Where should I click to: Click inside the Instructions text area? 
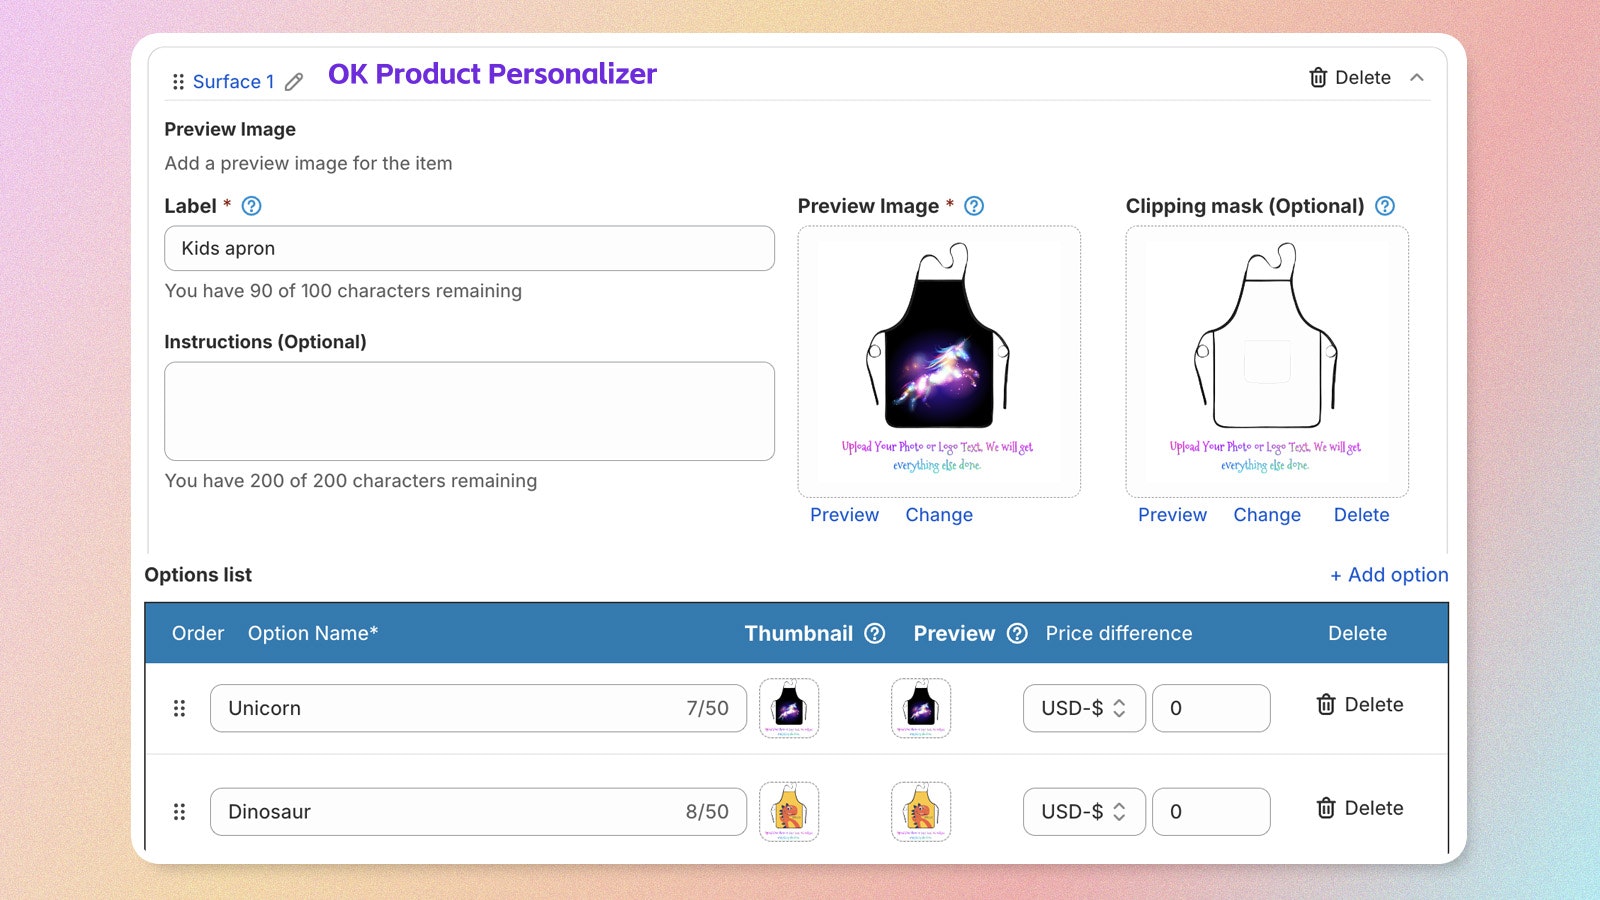click(x=470, y=411)
